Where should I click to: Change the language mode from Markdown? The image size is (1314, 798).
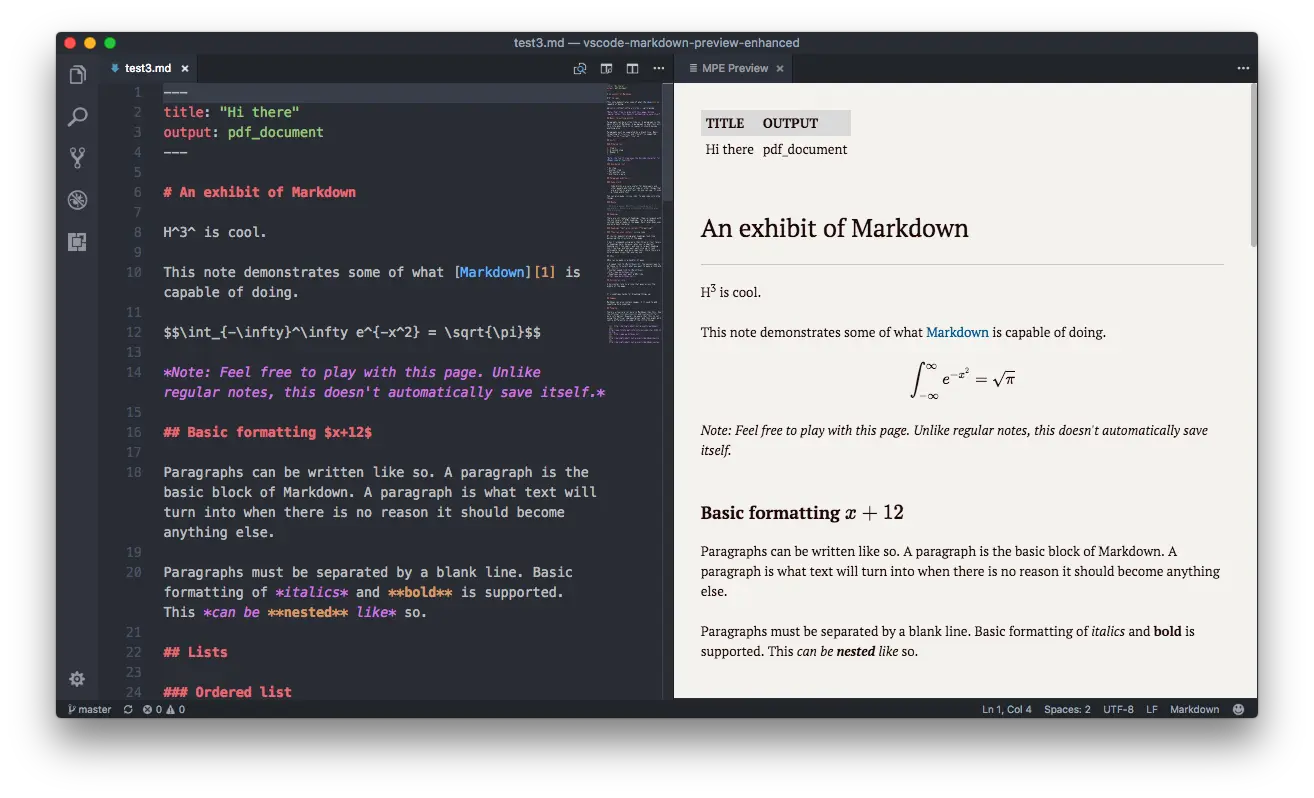[x=1194, y=708]
